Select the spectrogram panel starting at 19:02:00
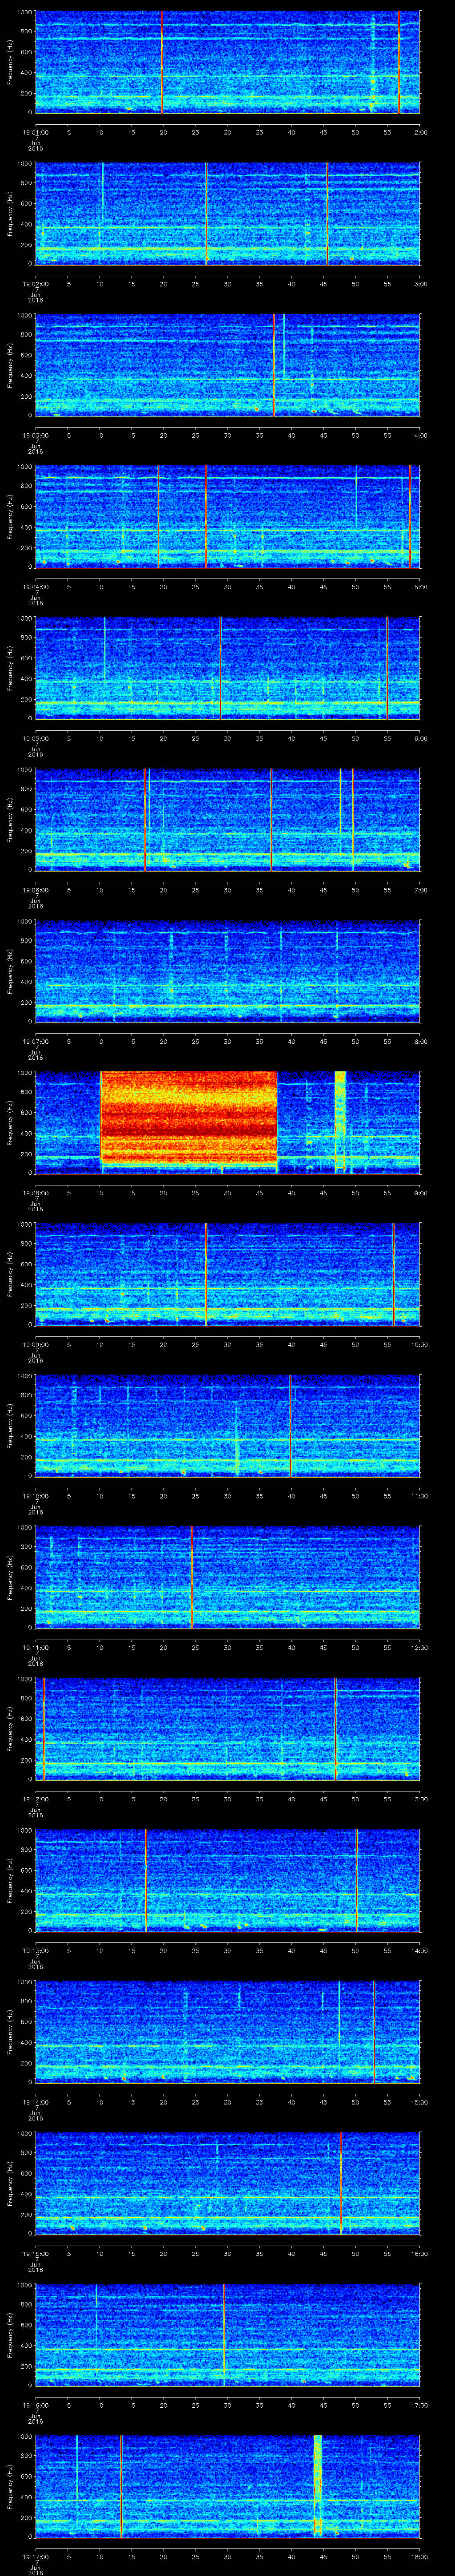 coord(227,213)
